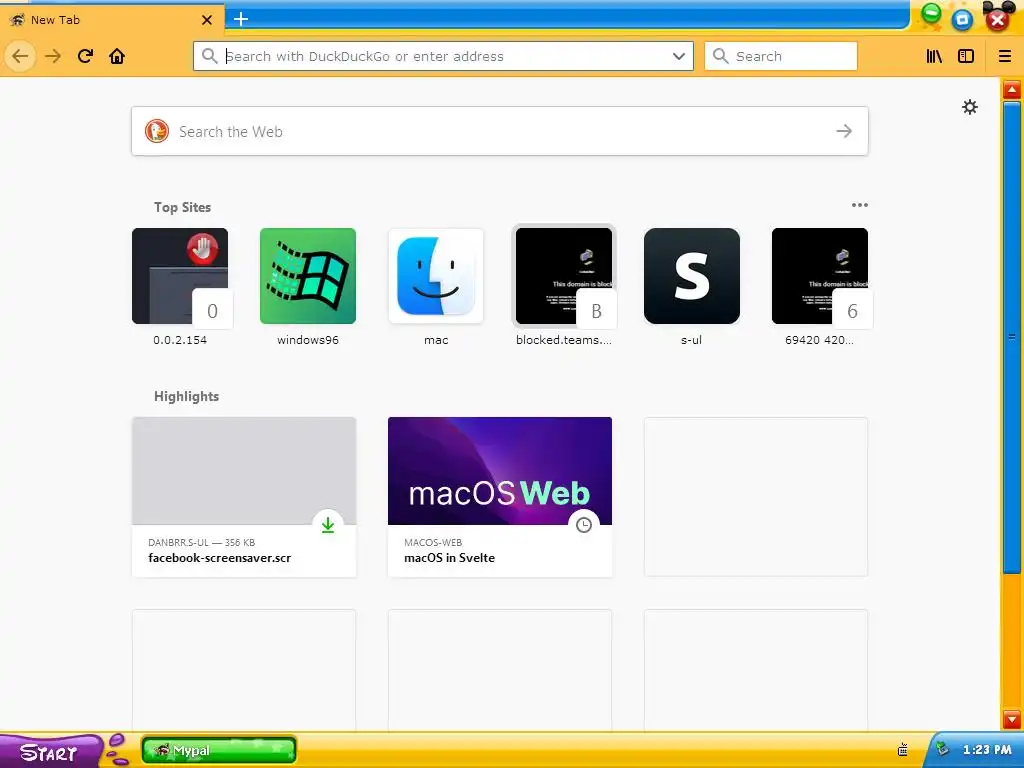Open the s-ul top site tile

tap(692, 276)
